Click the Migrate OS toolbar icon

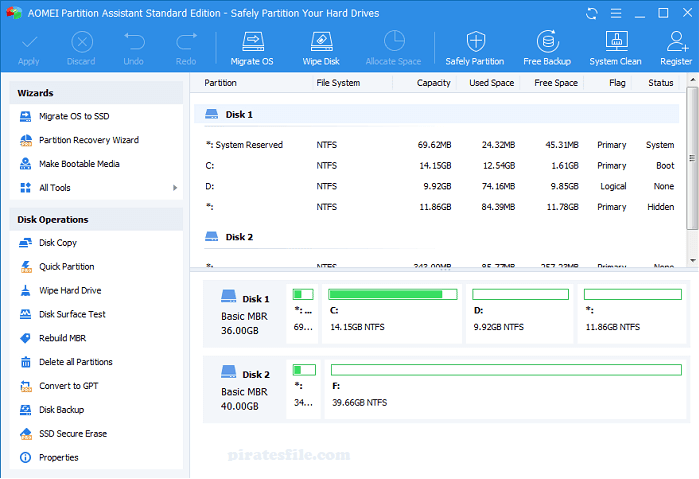252,42
